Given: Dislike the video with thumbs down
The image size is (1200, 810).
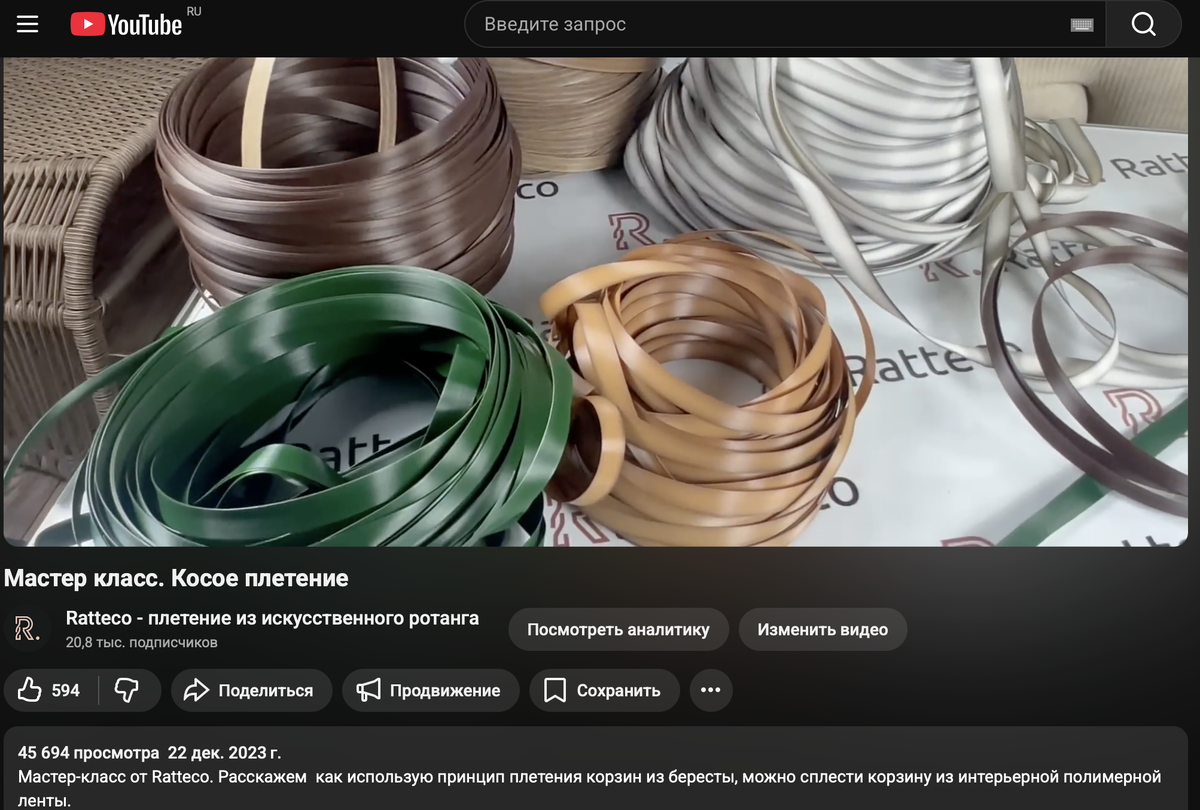Looking at the screenshot, I should click(x=126, y=690).
